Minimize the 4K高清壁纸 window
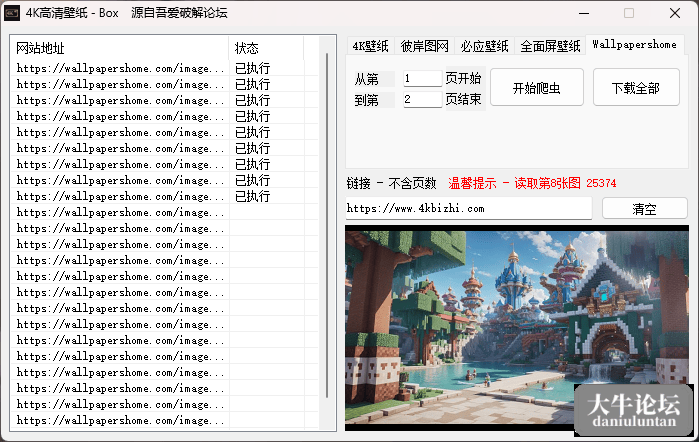The height and width of the screenshot is (442, 699). (584, 13)
